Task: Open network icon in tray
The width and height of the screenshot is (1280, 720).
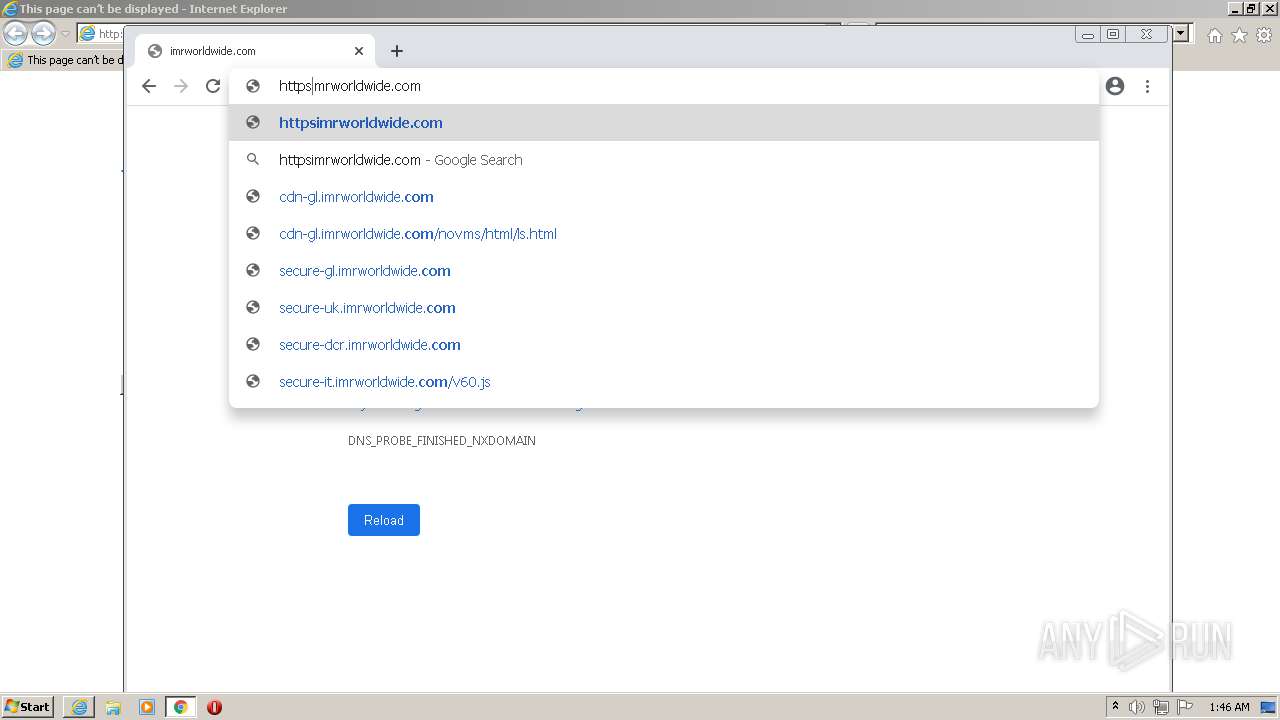Action: 1161,707
